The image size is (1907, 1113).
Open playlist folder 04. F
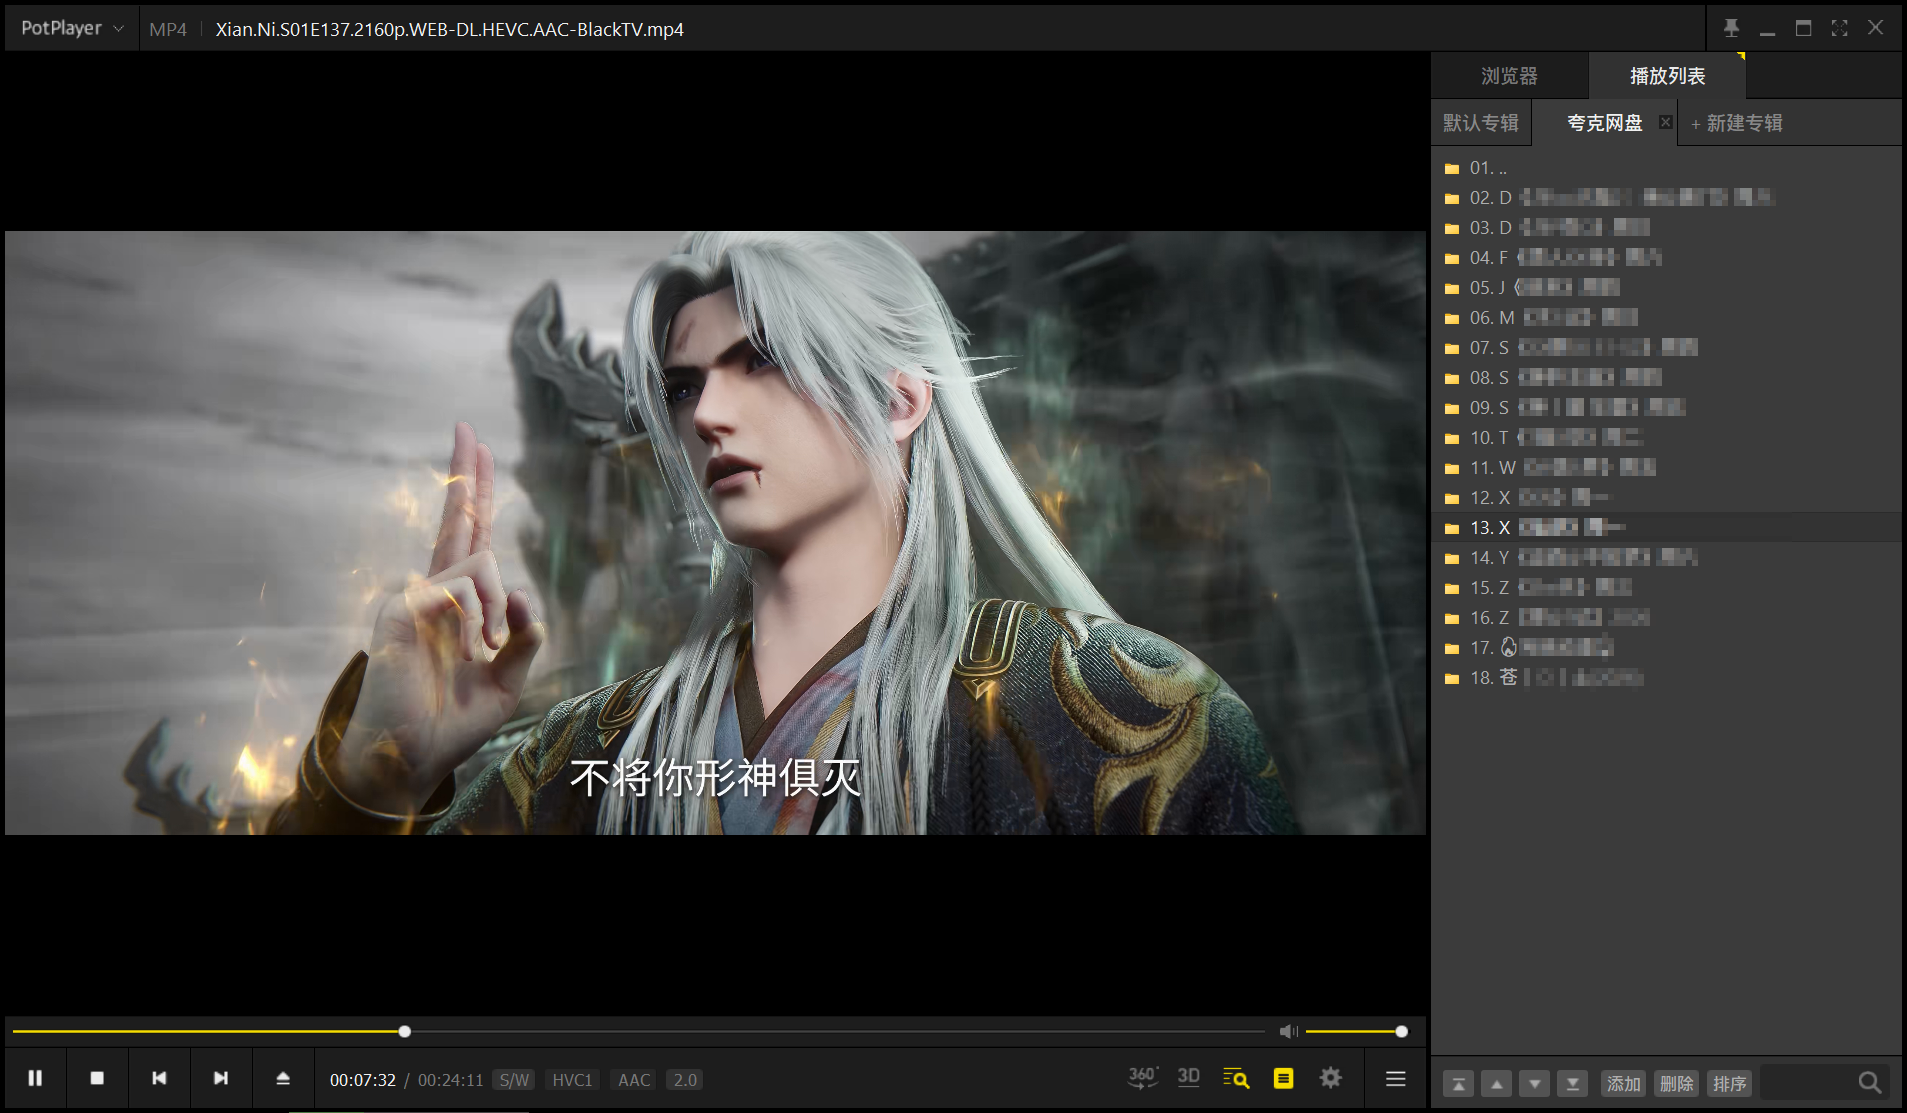1666,258
